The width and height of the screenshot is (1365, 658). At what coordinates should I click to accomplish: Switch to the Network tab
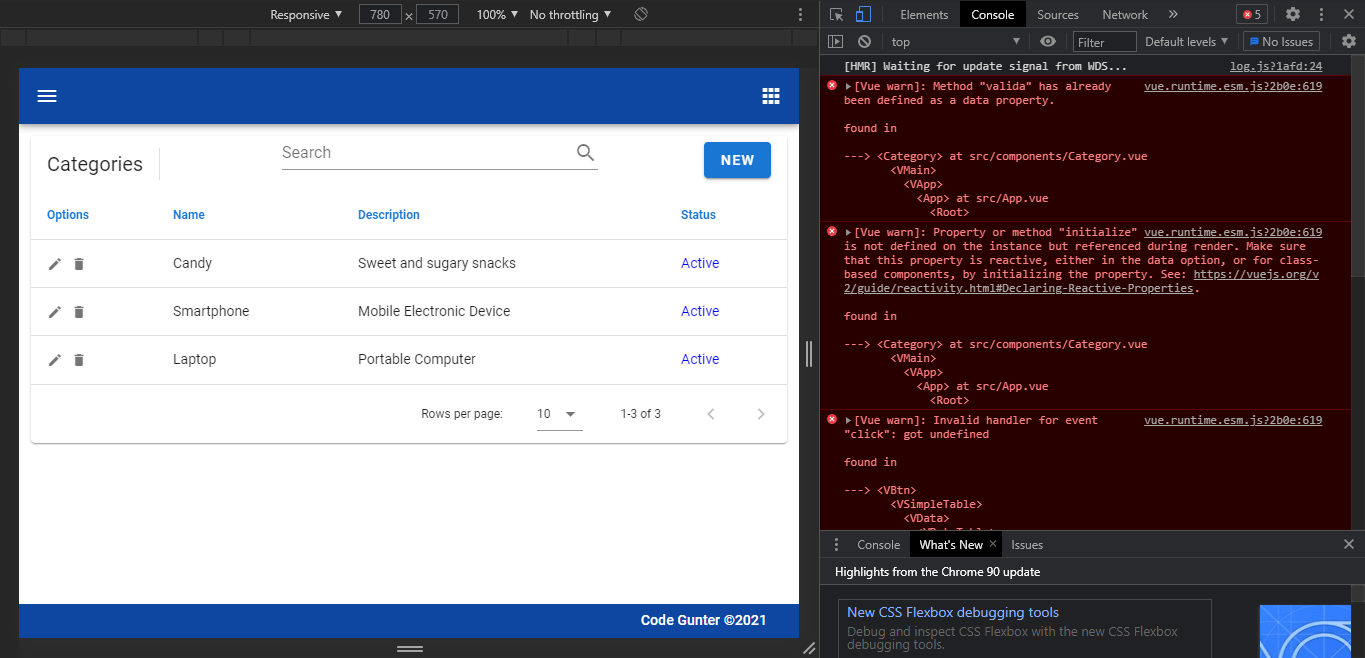1124,14
